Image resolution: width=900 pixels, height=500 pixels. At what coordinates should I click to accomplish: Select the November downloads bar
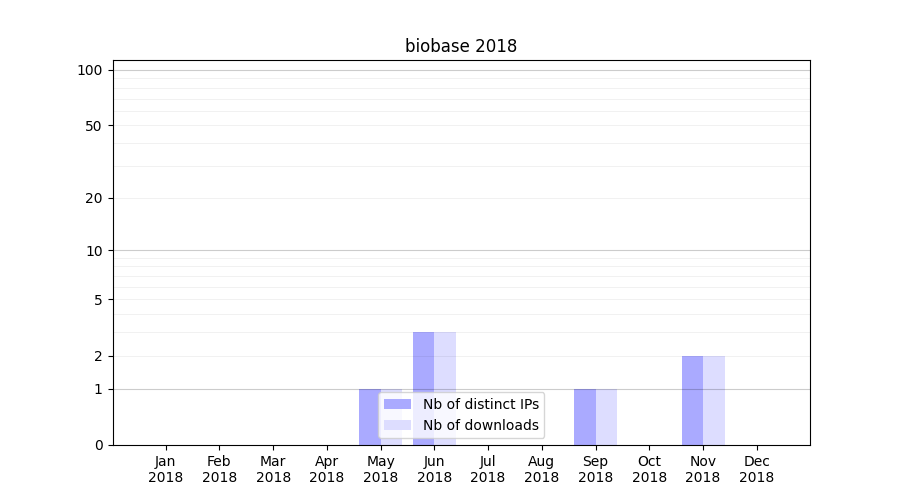(714, 400)
